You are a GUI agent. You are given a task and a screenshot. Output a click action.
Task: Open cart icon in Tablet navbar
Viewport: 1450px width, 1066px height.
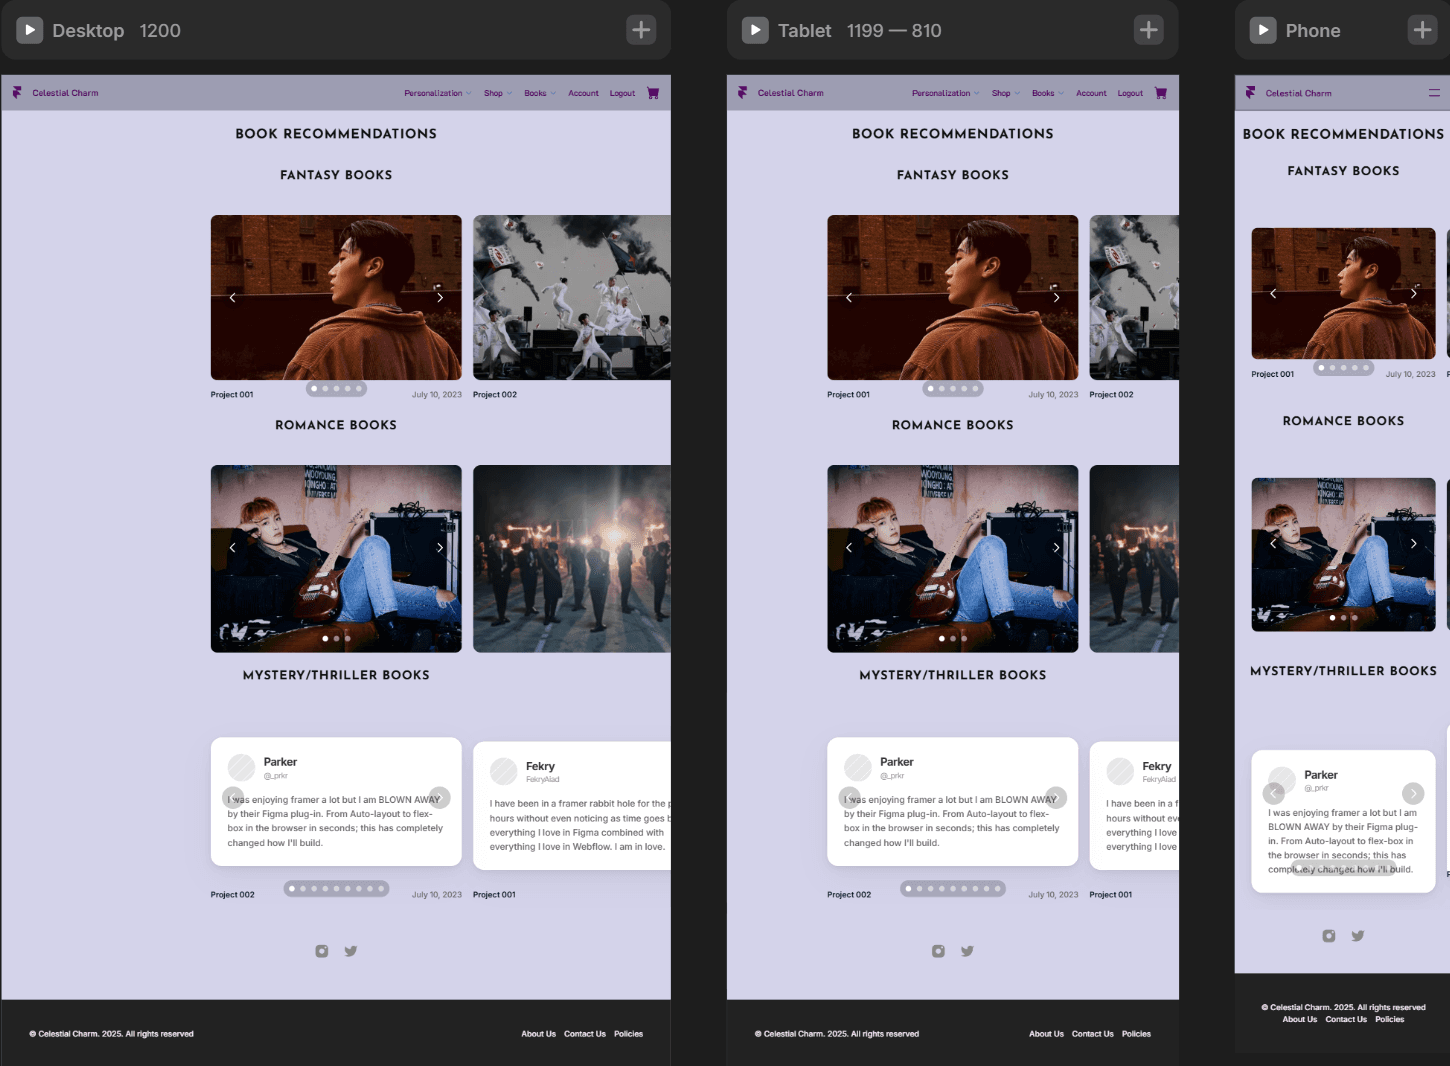point(1161,93)
